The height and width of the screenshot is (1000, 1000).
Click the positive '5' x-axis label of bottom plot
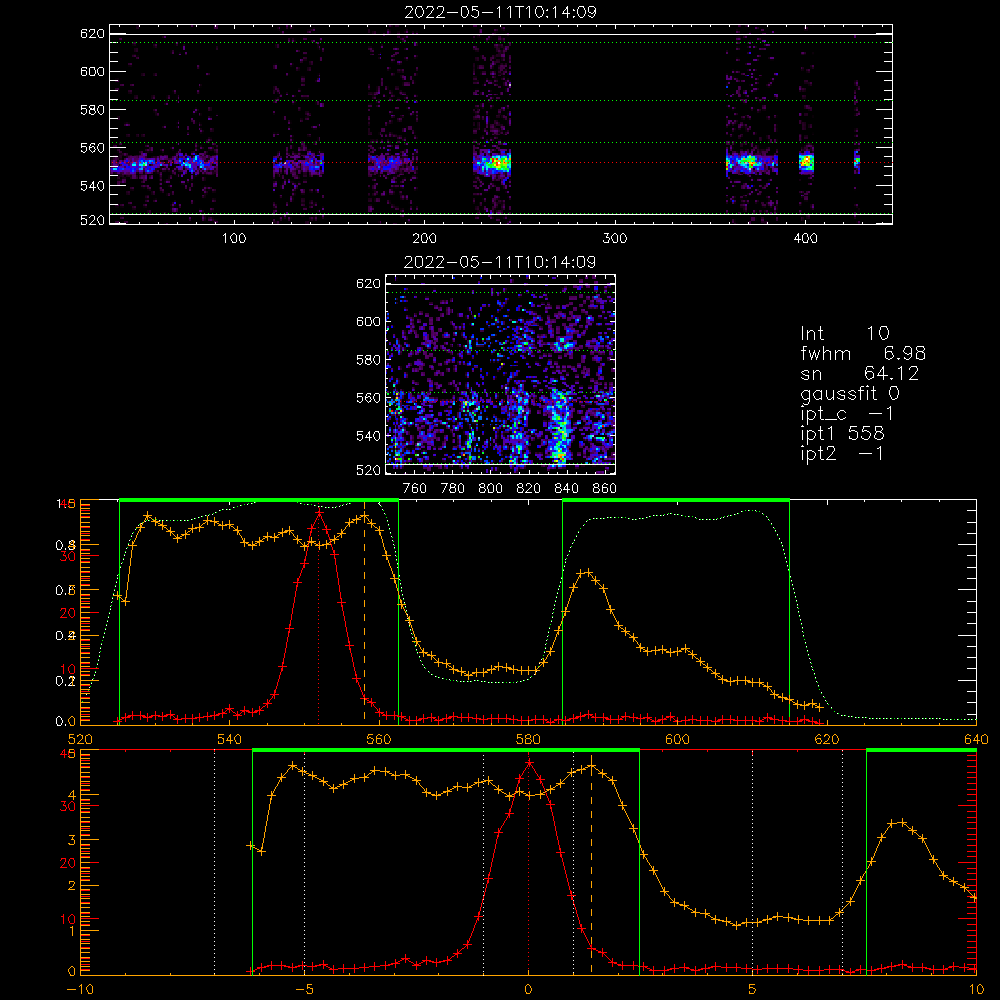(753, 990)
